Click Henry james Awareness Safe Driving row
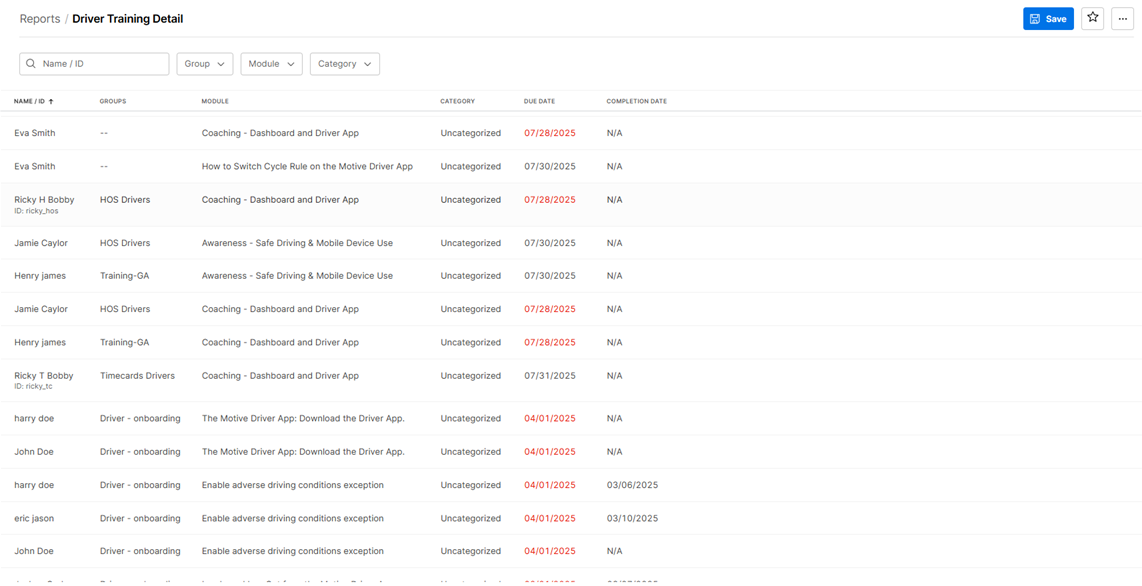1142x586 pixels. (x=297, y=276)
